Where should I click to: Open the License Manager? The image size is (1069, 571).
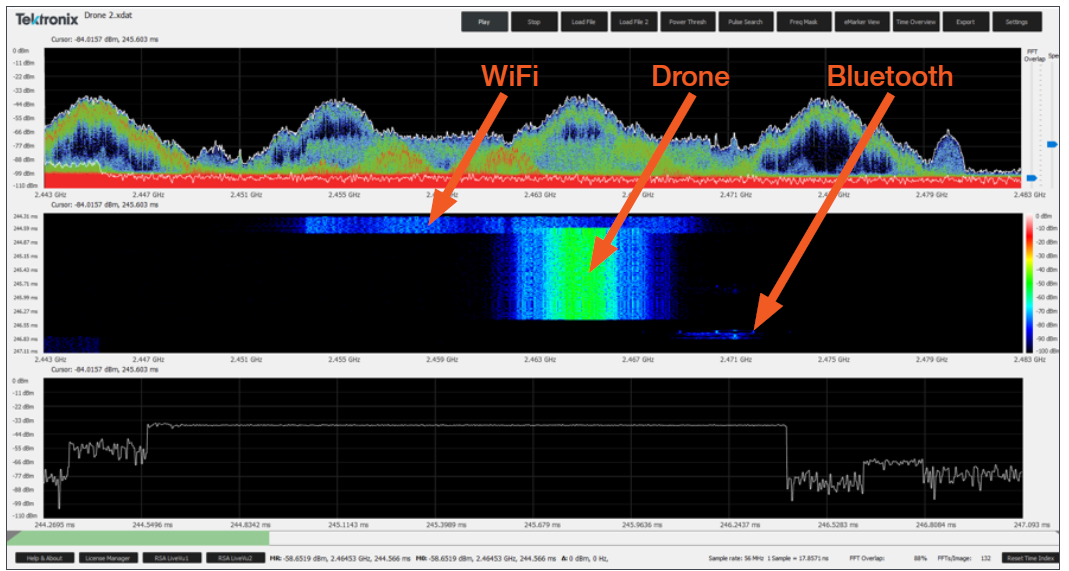pos(107,558)
